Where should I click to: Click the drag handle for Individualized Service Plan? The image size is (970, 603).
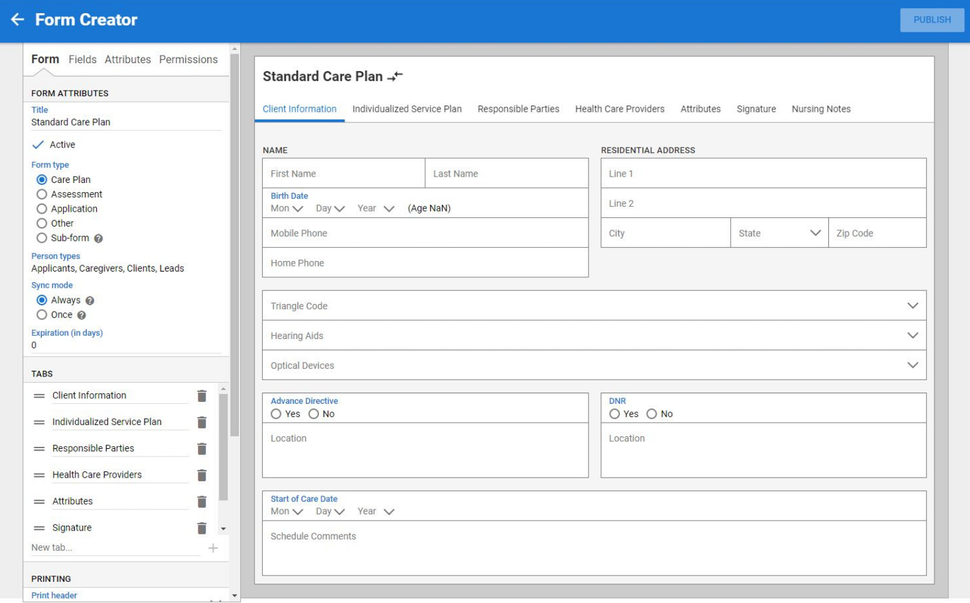(39, 422)
